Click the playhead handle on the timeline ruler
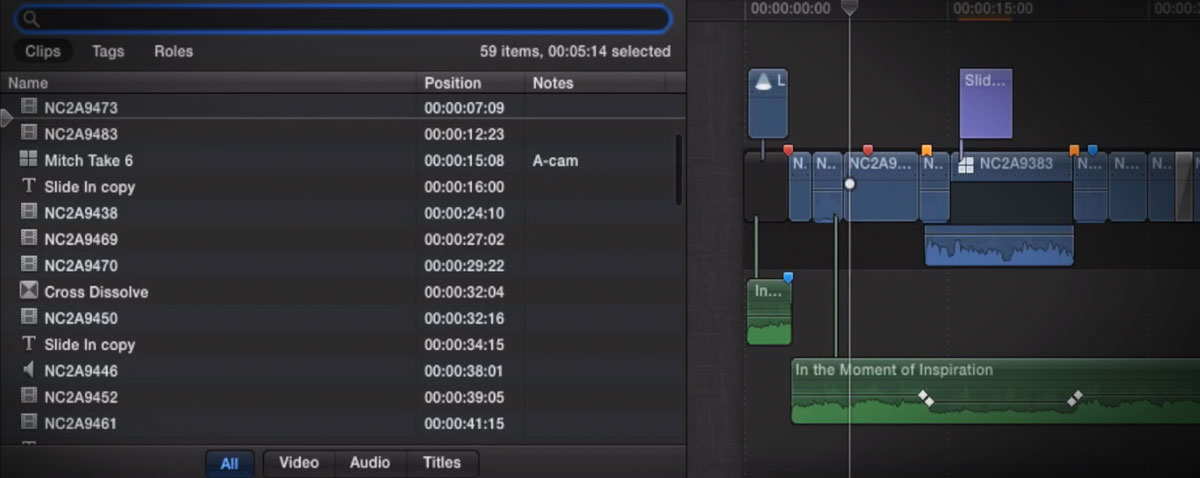 pyautogui.click(x=849, y=8)
